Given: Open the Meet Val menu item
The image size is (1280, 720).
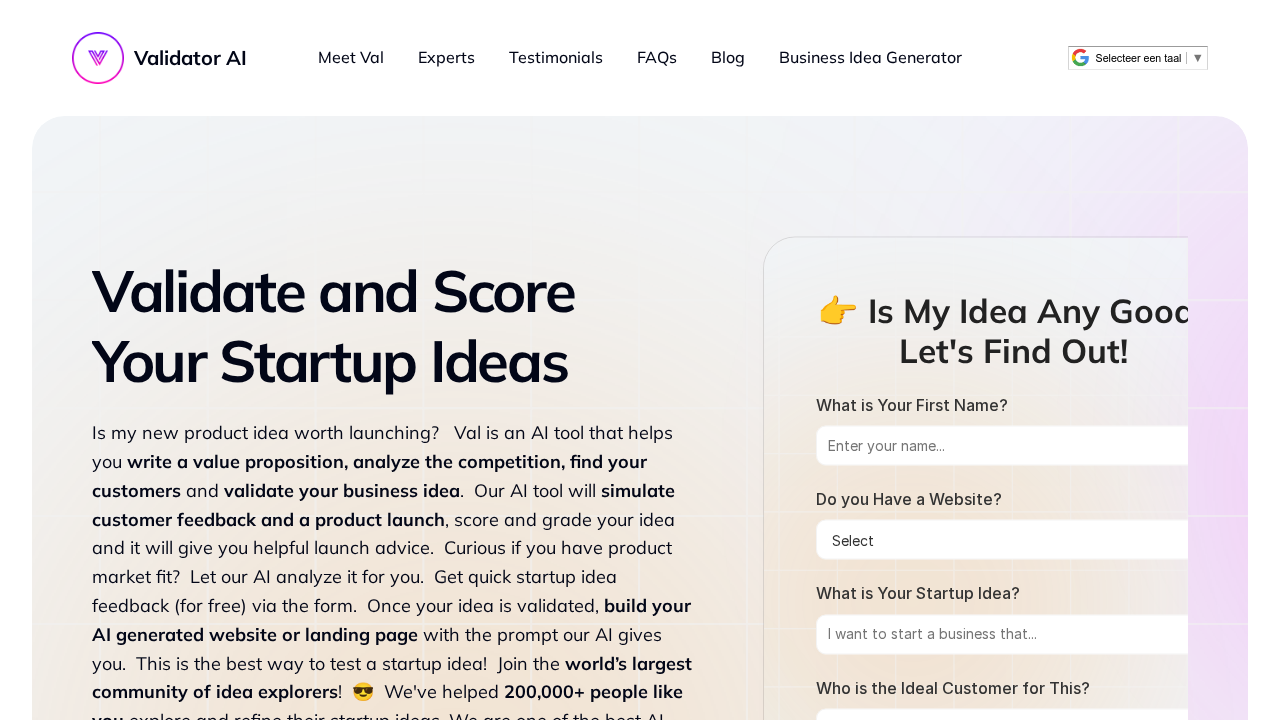Looking at the screenshot, I should point(351,58).
